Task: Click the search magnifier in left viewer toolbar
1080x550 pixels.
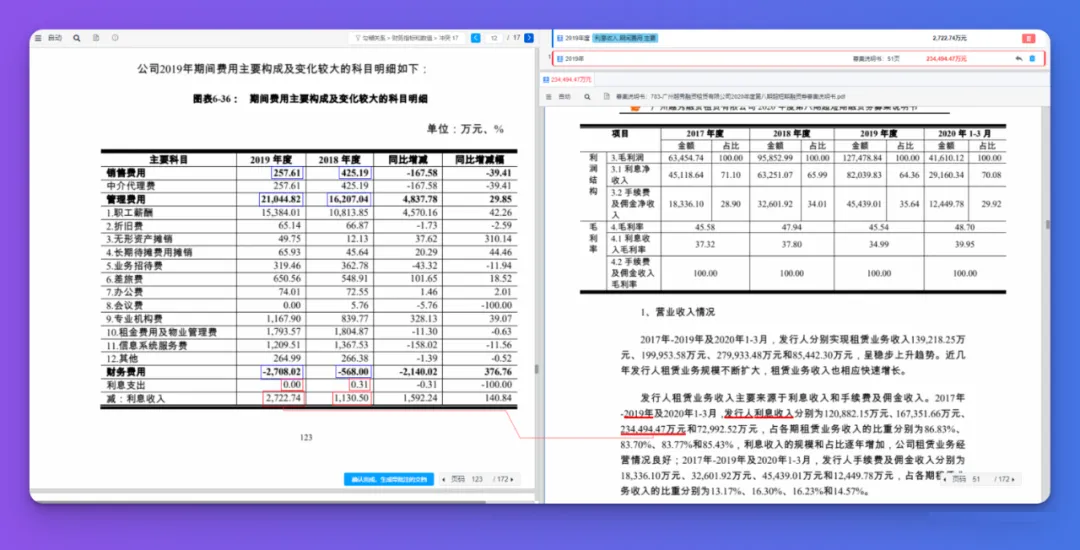Action: click(x=76, y=38)
